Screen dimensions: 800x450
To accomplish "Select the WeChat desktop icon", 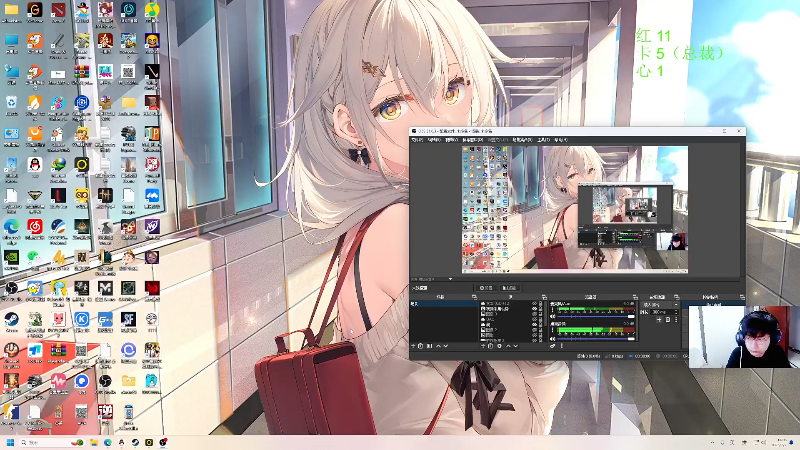I will (x=35, y=260).
